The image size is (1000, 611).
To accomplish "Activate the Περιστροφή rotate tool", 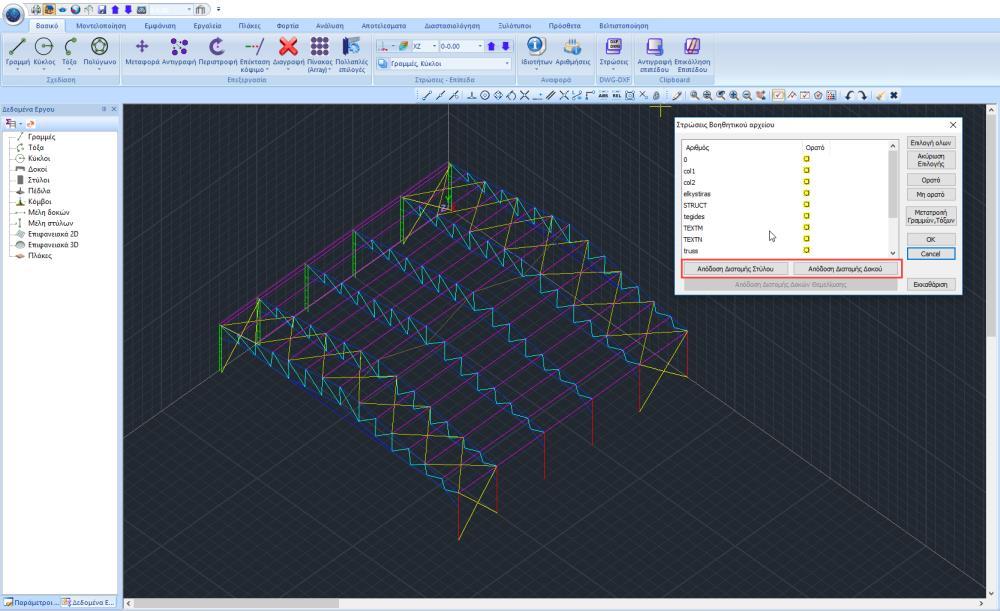I will [217, 52].
